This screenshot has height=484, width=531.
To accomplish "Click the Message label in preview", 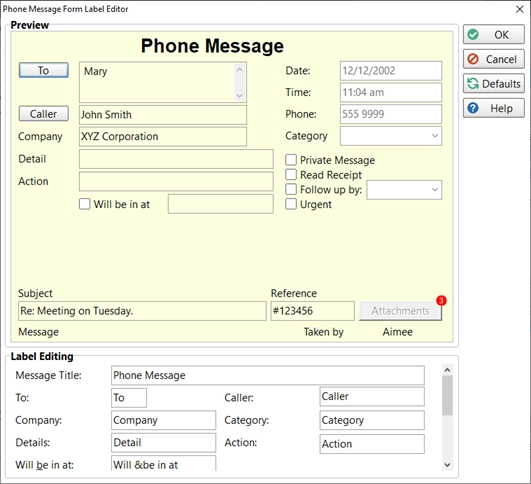I will click(39, 332).
